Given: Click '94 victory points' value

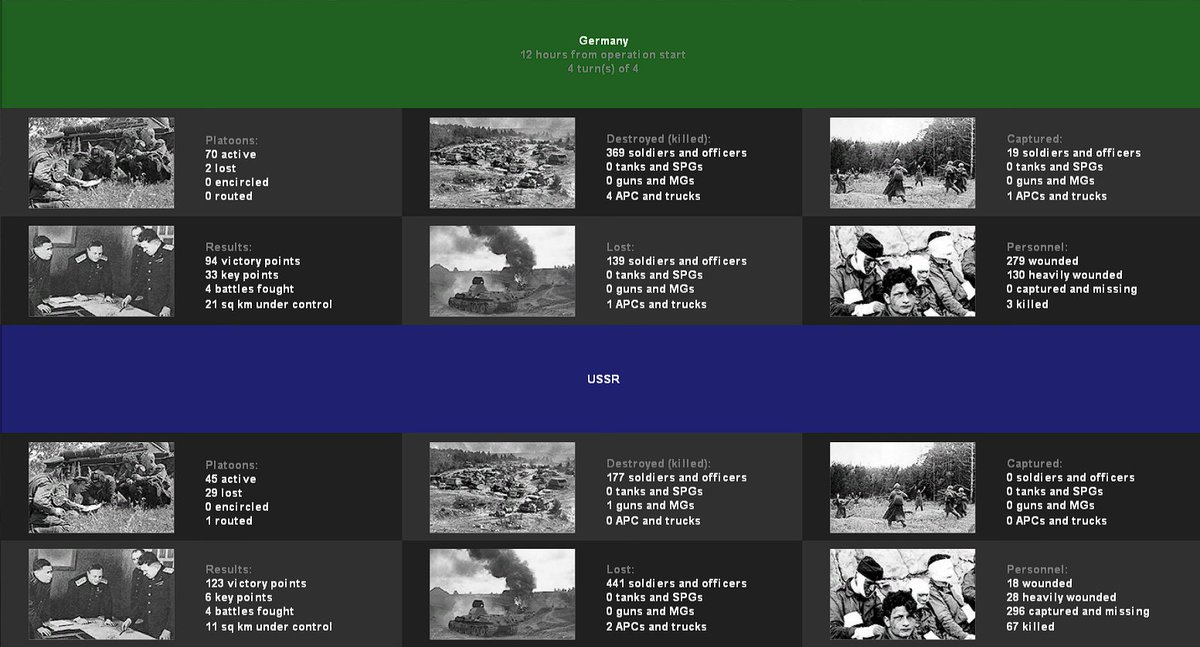Looking at the screenshot, I should coord(253,261).
